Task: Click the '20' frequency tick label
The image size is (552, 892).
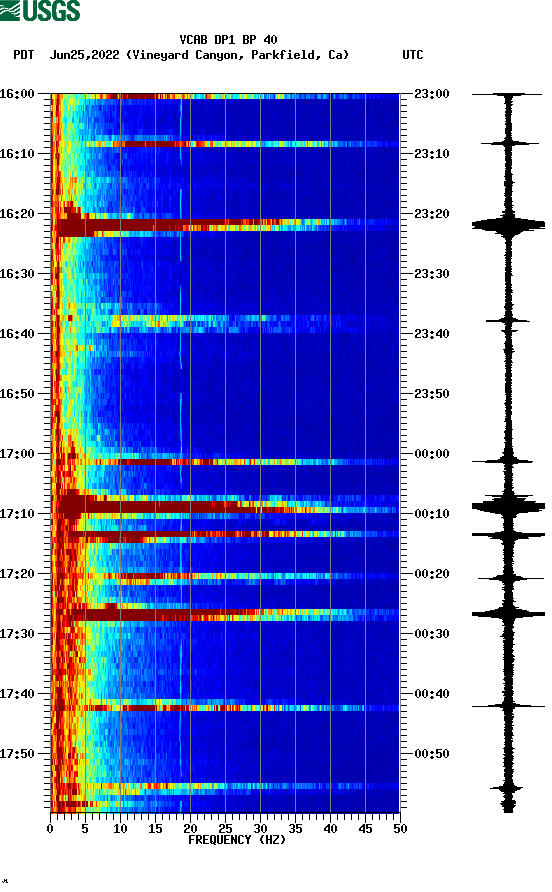Action: 190,829
